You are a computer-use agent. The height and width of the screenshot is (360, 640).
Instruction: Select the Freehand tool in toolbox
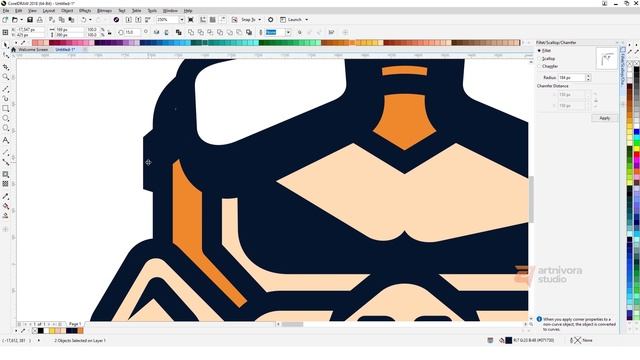pyautogui.click(x=6, y=89)
